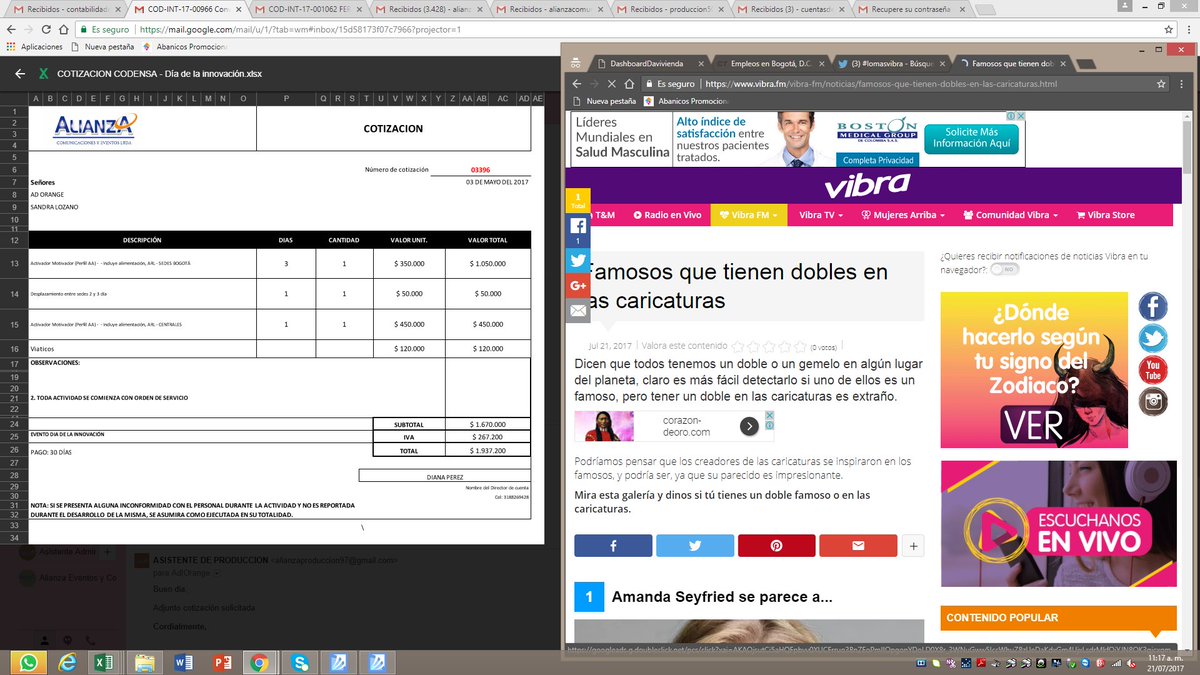Expand the Vibra TV menu

pyautogui.click(x=821, y=215)
